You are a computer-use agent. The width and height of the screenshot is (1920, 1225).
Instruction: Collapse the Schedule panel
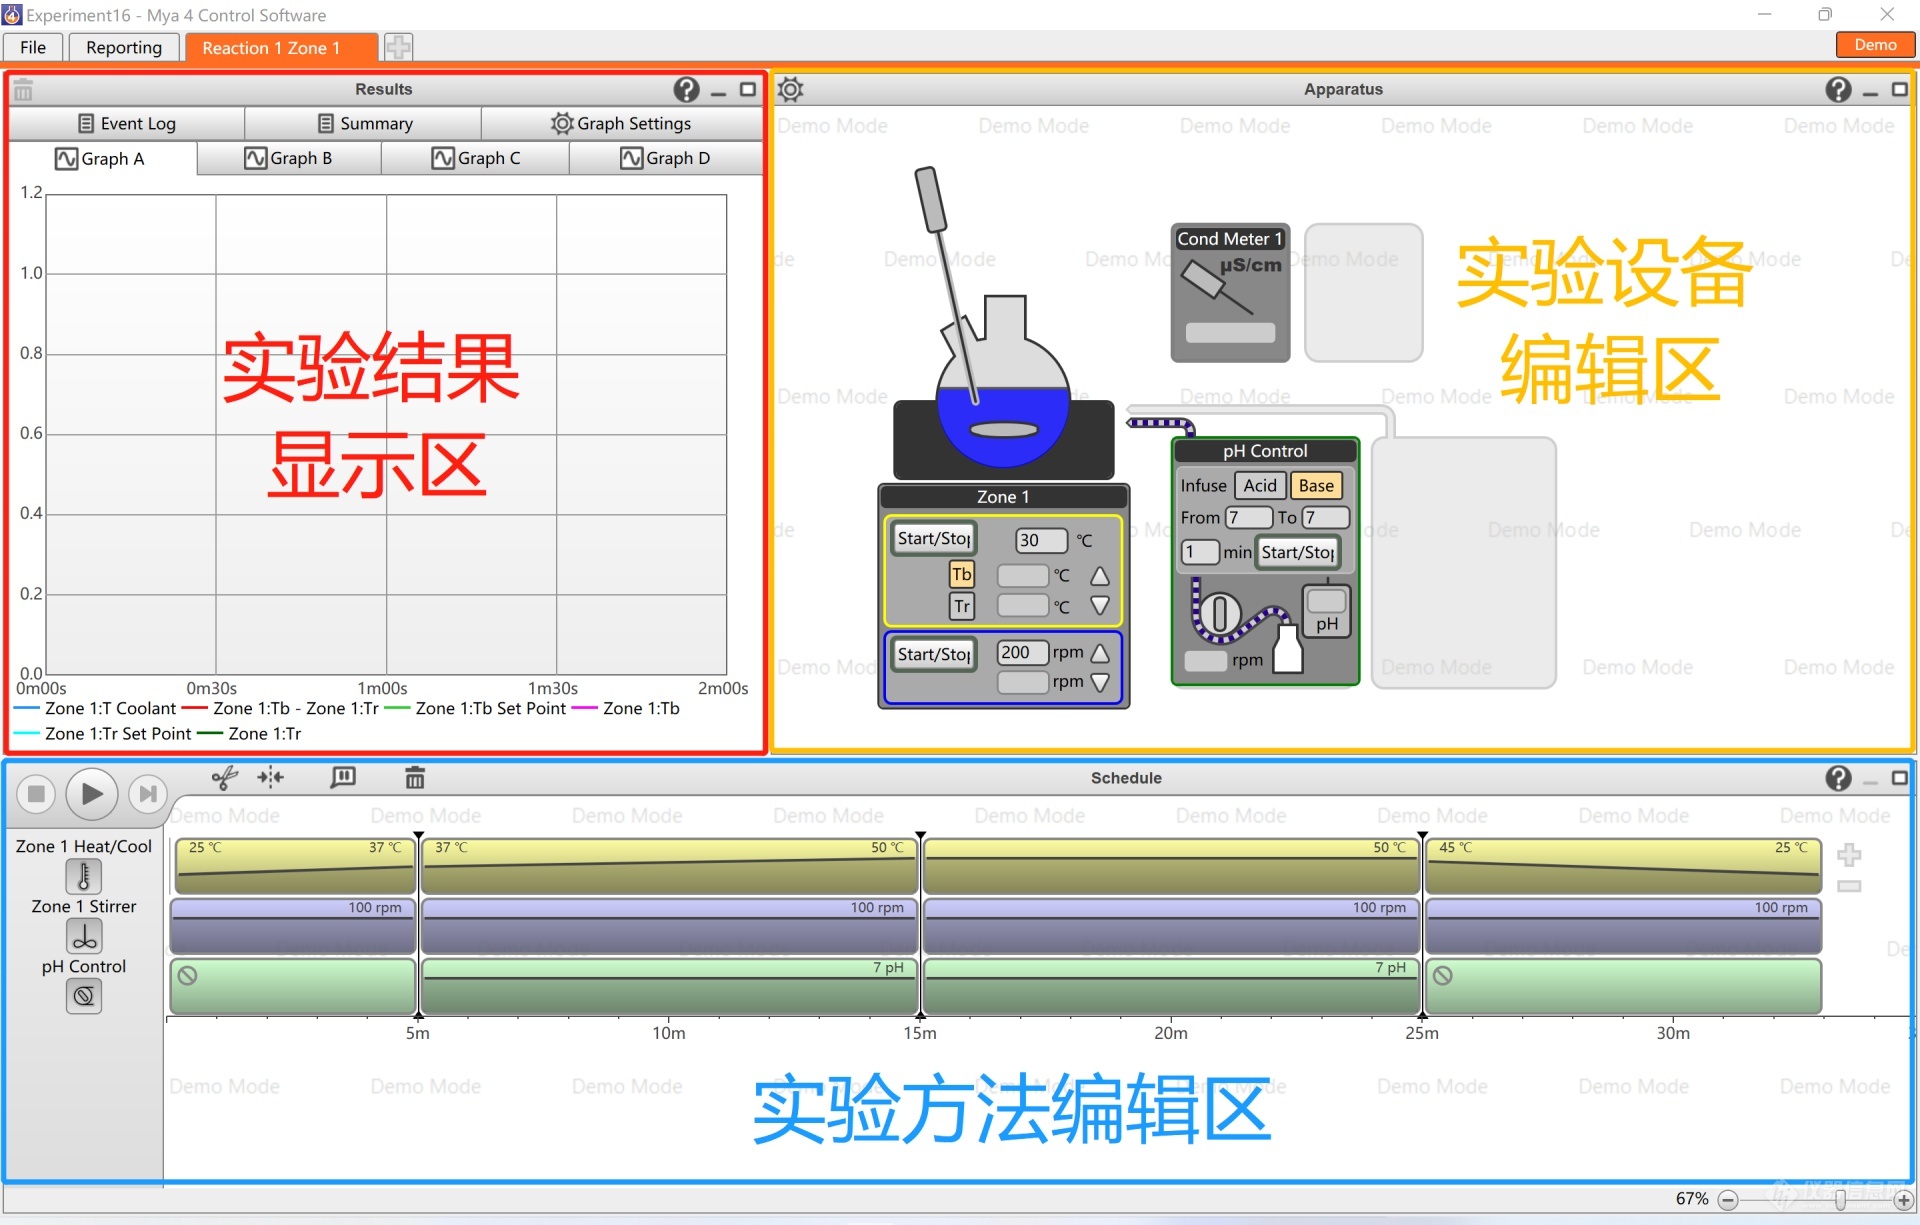tap(1871, 779)
